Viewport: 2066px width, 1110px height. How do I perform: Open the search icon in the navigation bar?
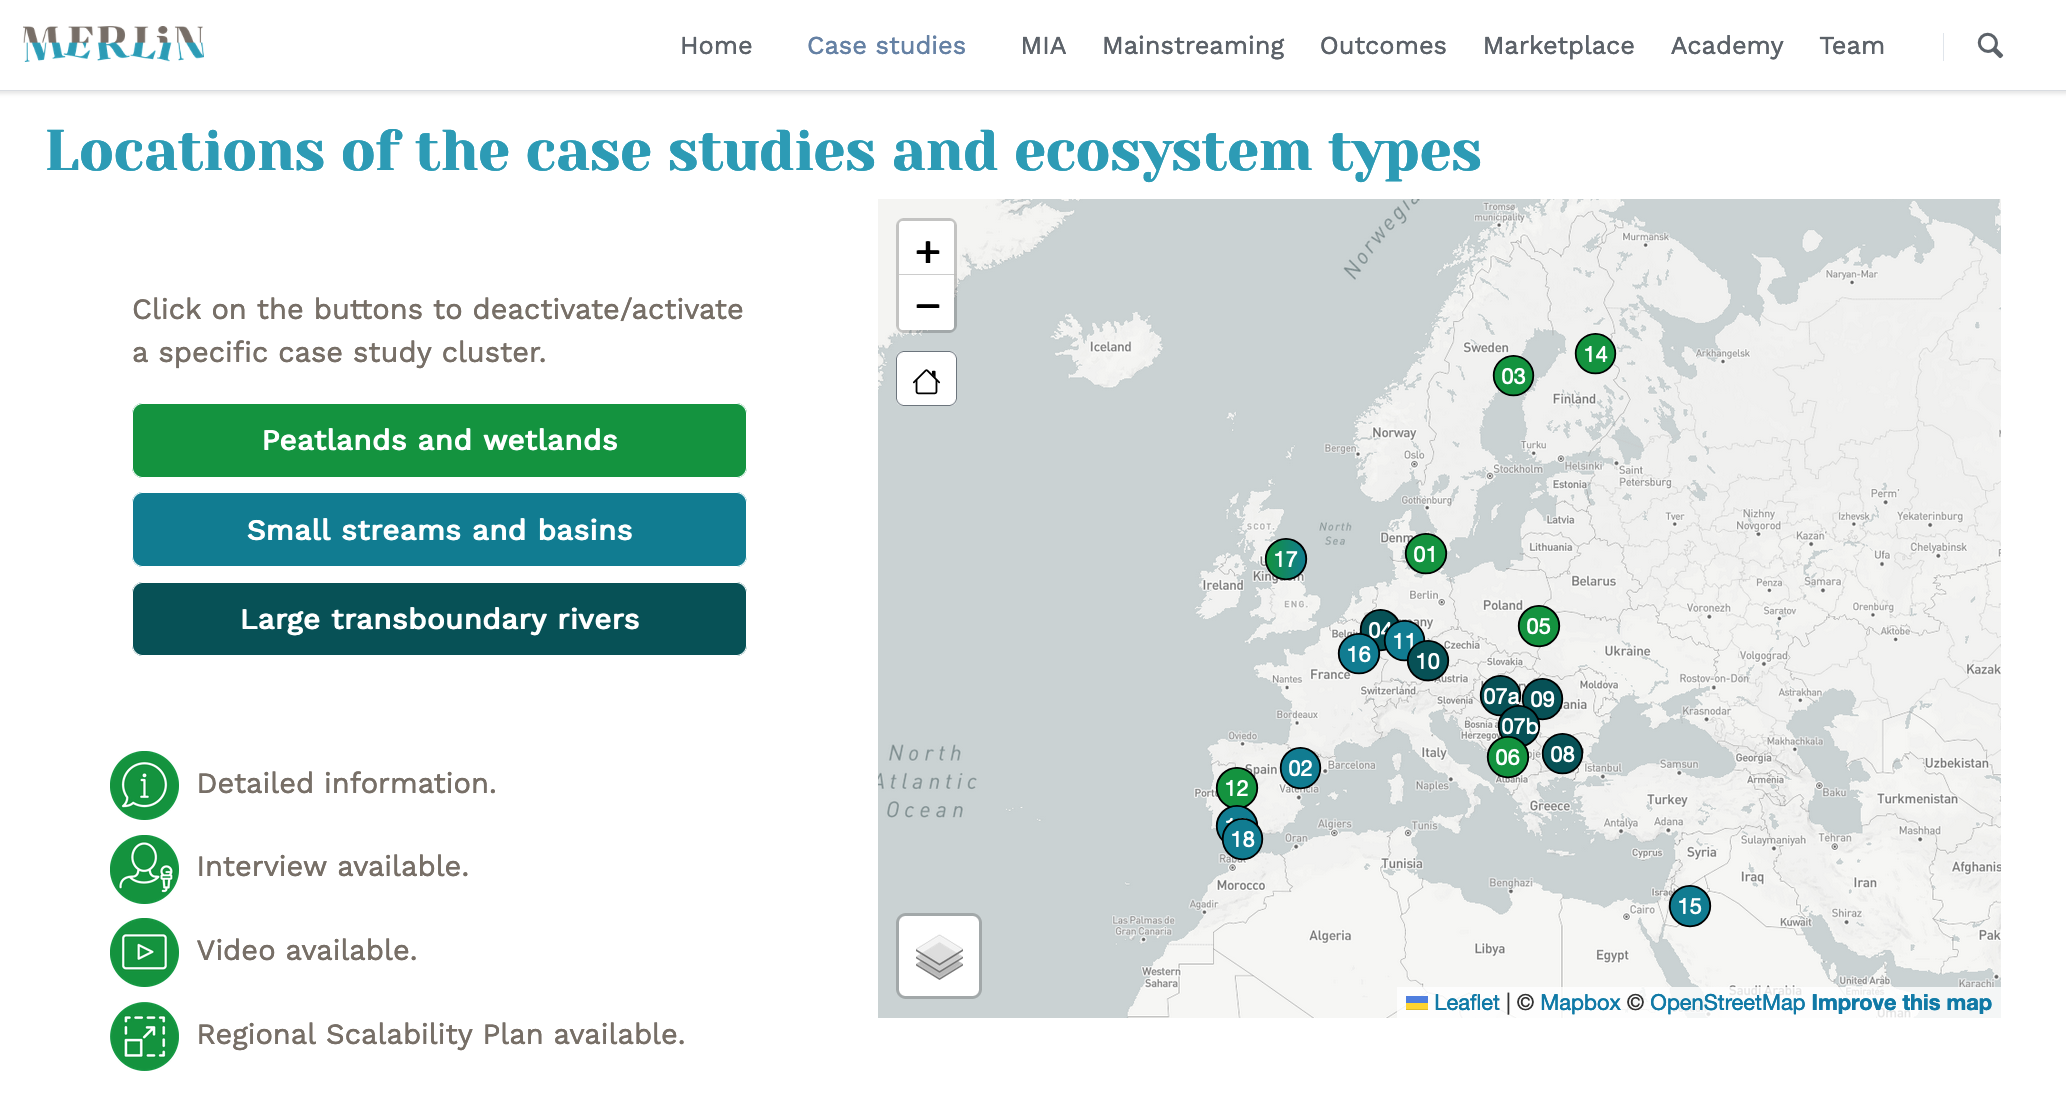coord(1989,46)
